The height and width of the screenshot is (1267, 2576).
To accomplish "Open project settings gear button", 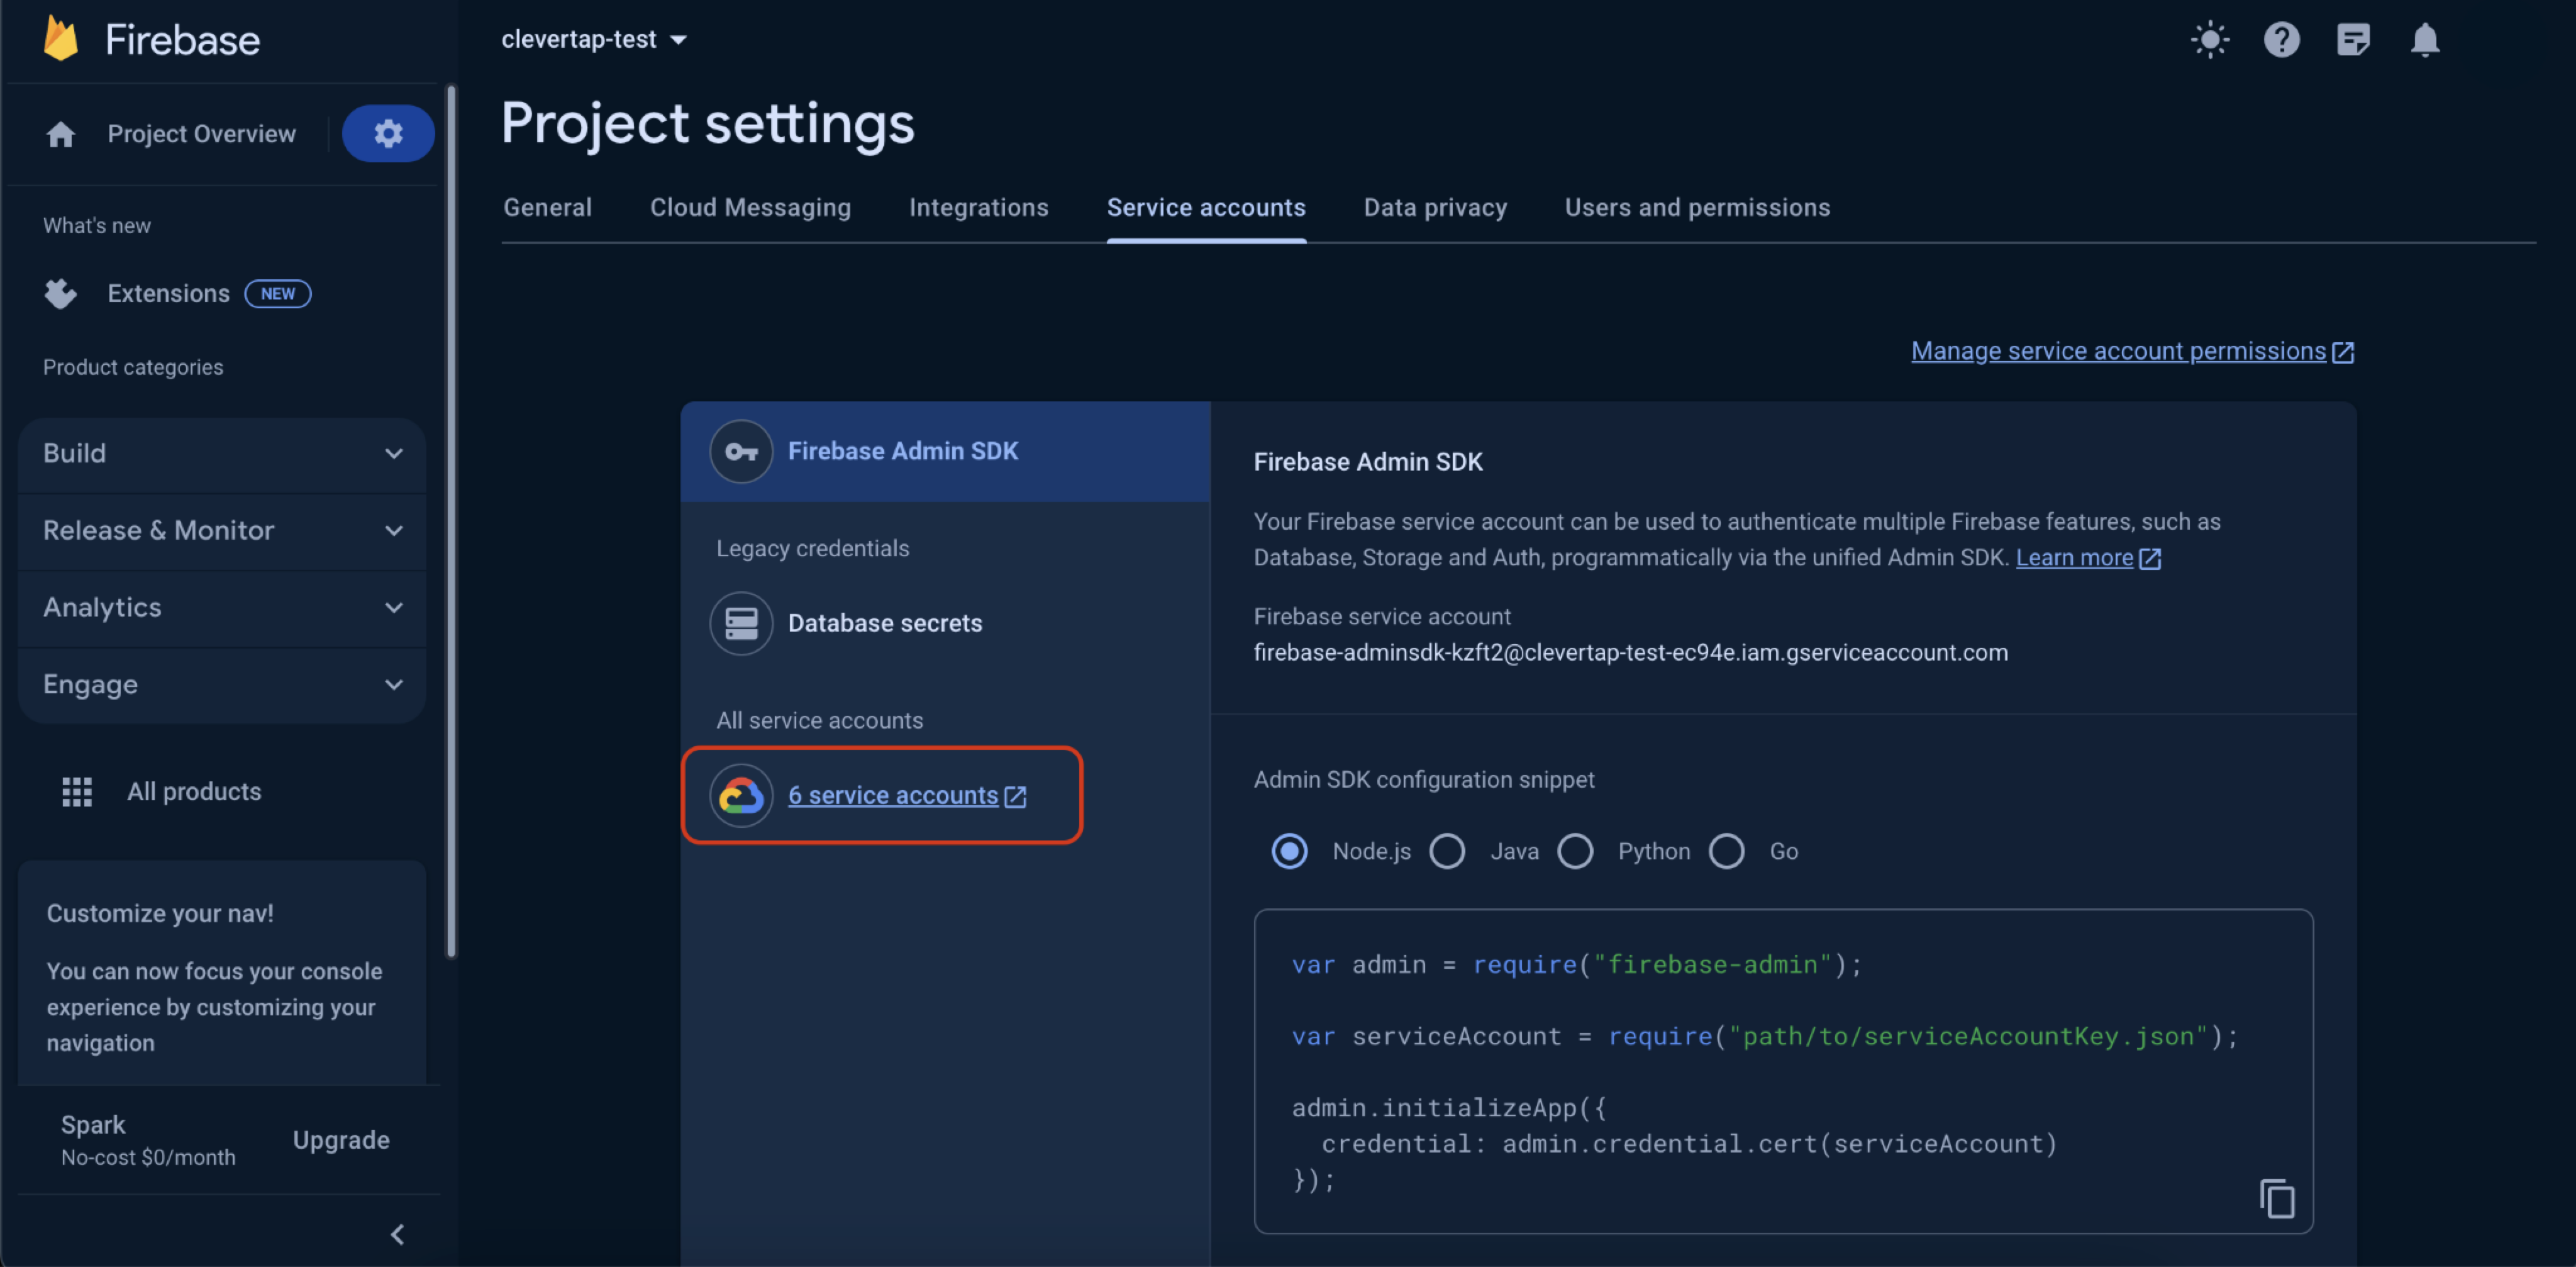I will [x=388, y=133].
